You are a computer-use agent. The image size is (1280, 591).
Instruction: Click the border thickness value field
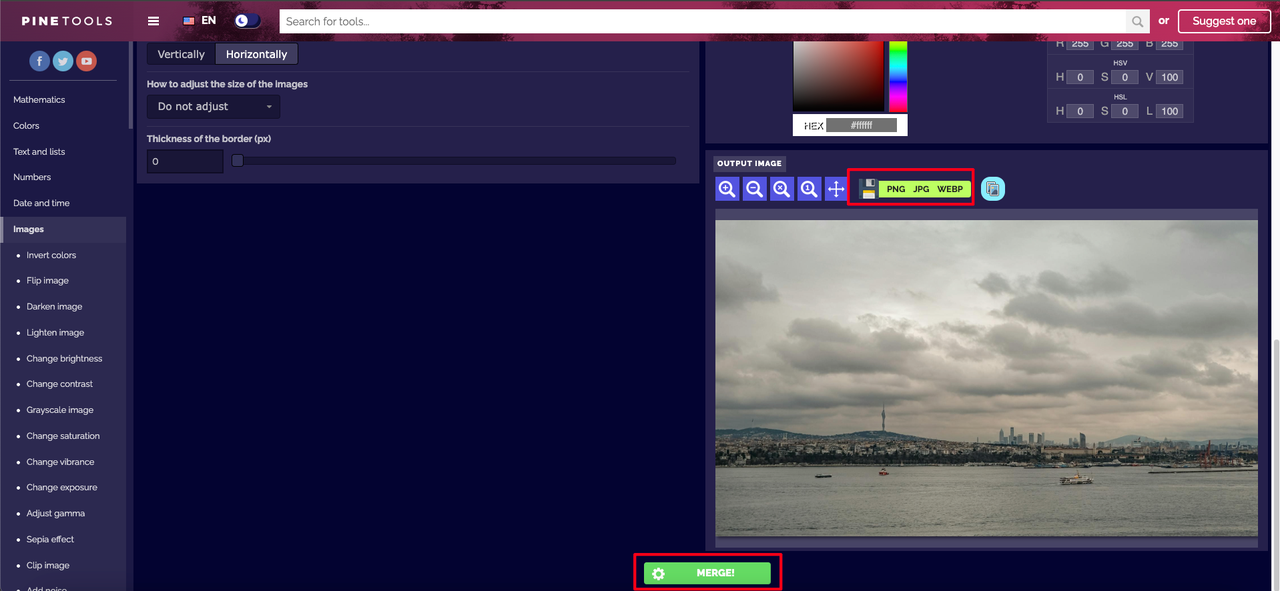click(x=185, y=161)
